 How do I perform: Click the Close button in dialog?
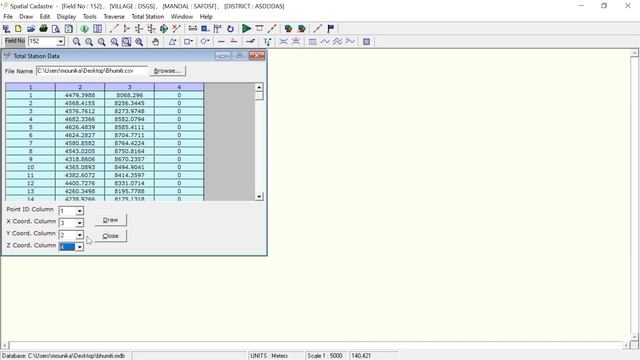coord(110,236)
